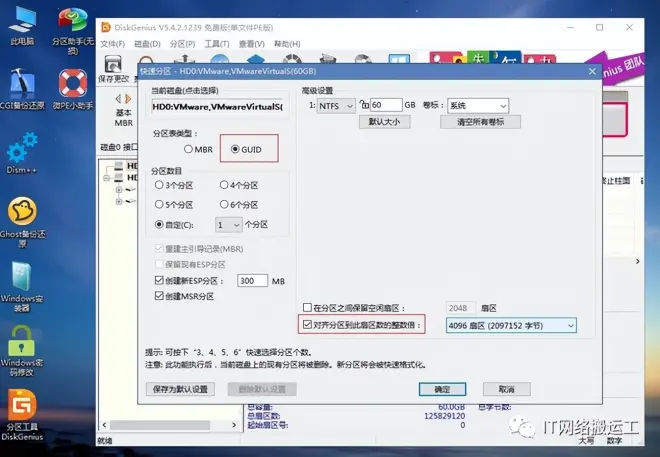Select the GUID partition table type
This screenshot has width=660, height=457.
[x=246, y=149]
